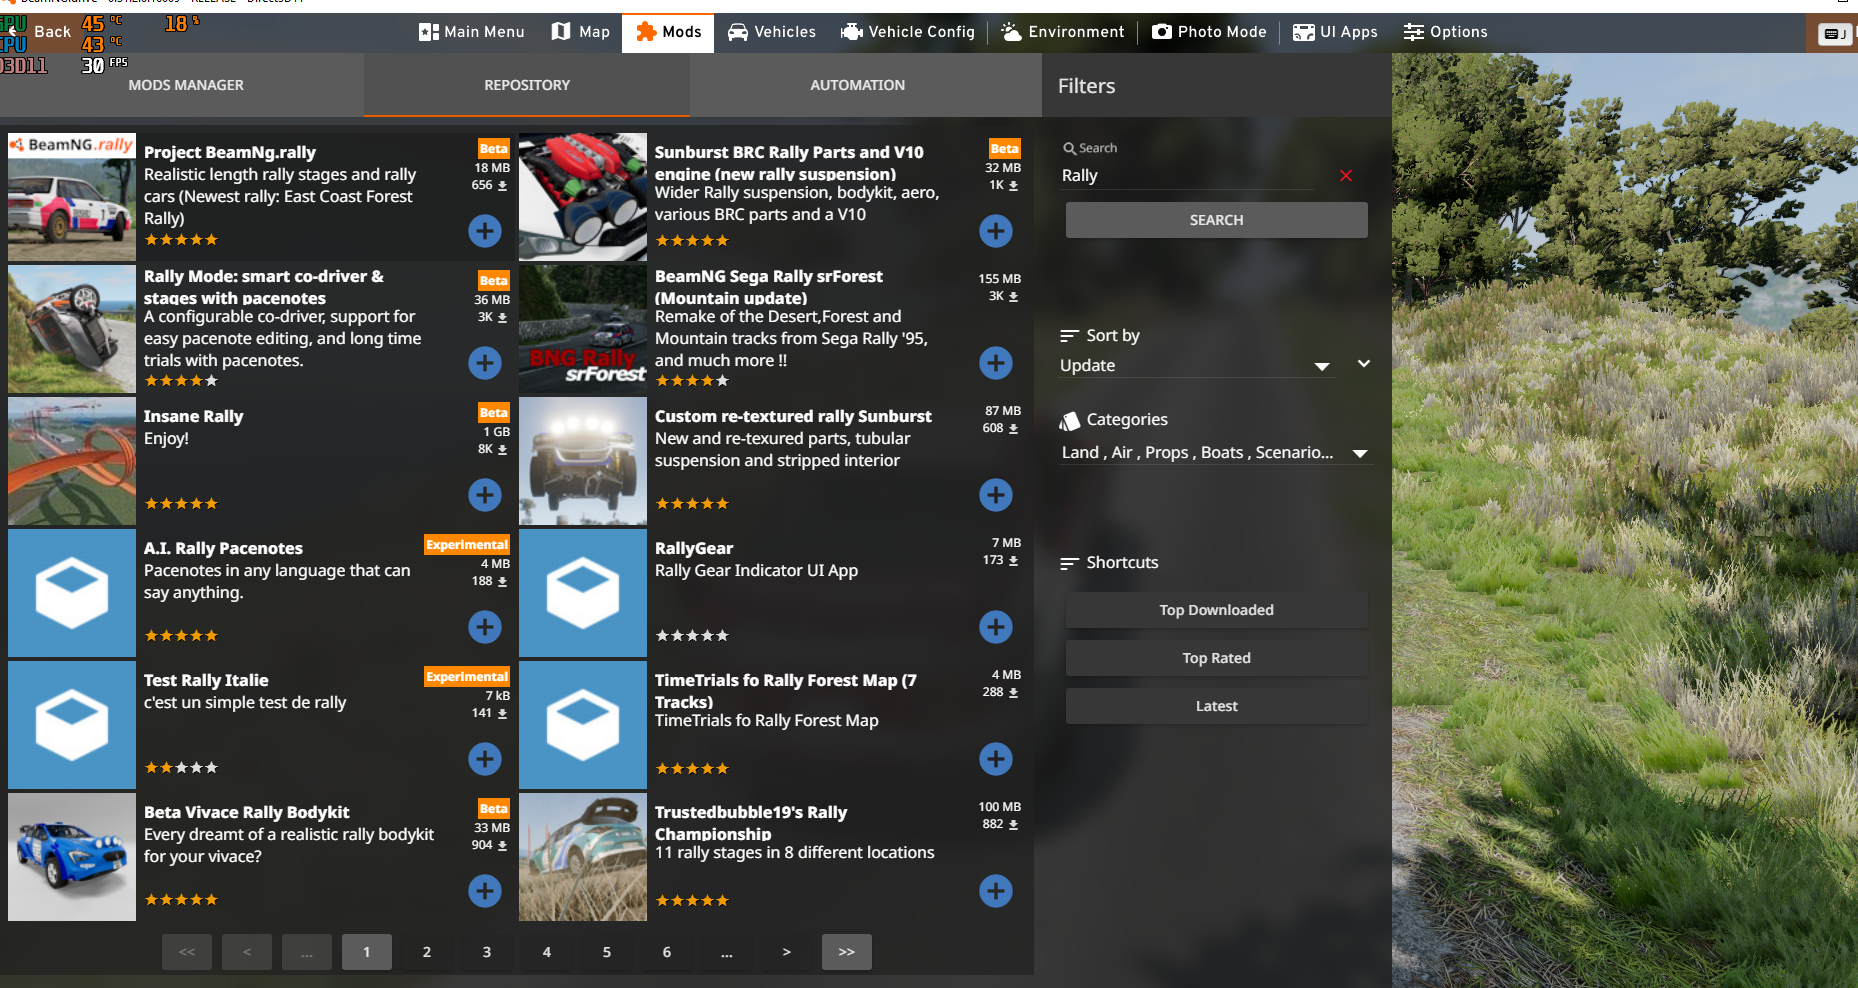1858x988 pixels.
Task: Open the Vehicles menu
Action: (771, 32)
